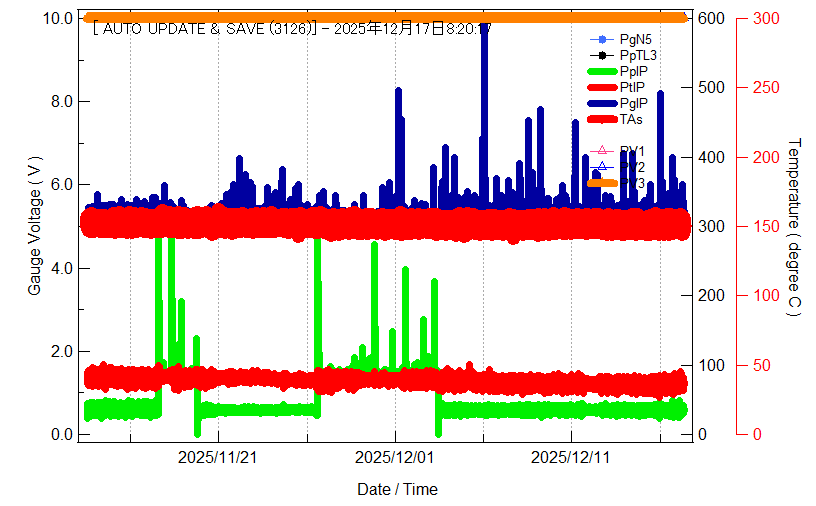Click the Date / Time axis label
Viewport: 816px width, 506px height.
pyautogui.click(x=397, y=489)
